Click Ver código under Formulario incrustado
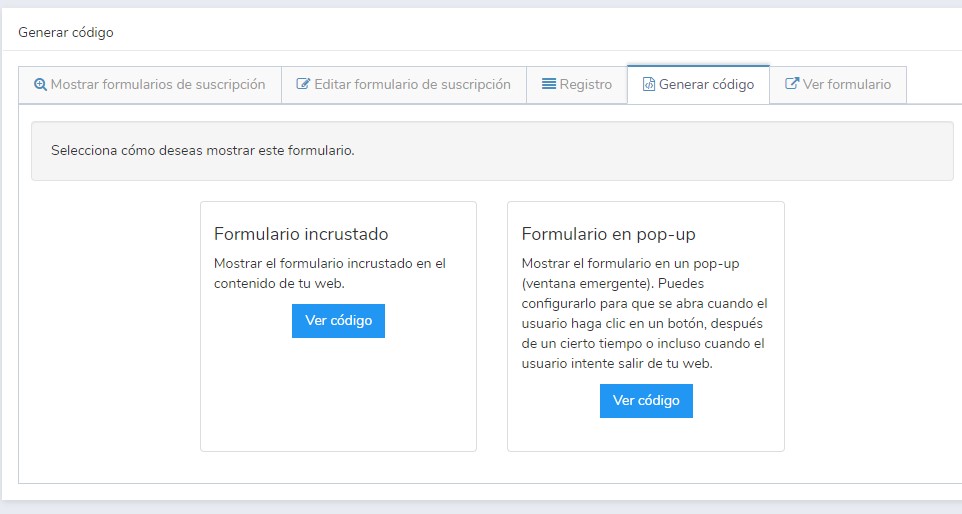962x514 pixels. coord(339,321)
